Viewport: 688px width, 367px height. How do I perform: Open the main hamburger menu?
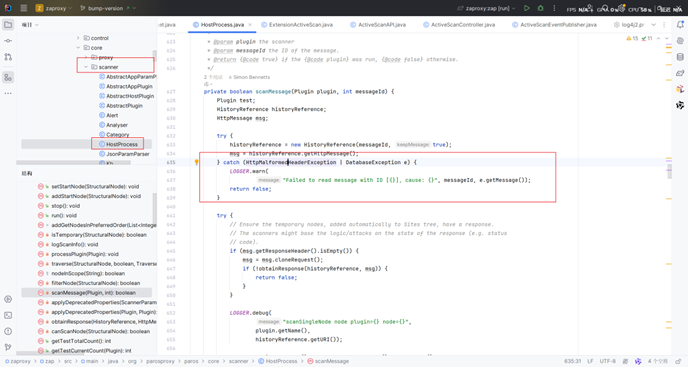click(24, 8)
